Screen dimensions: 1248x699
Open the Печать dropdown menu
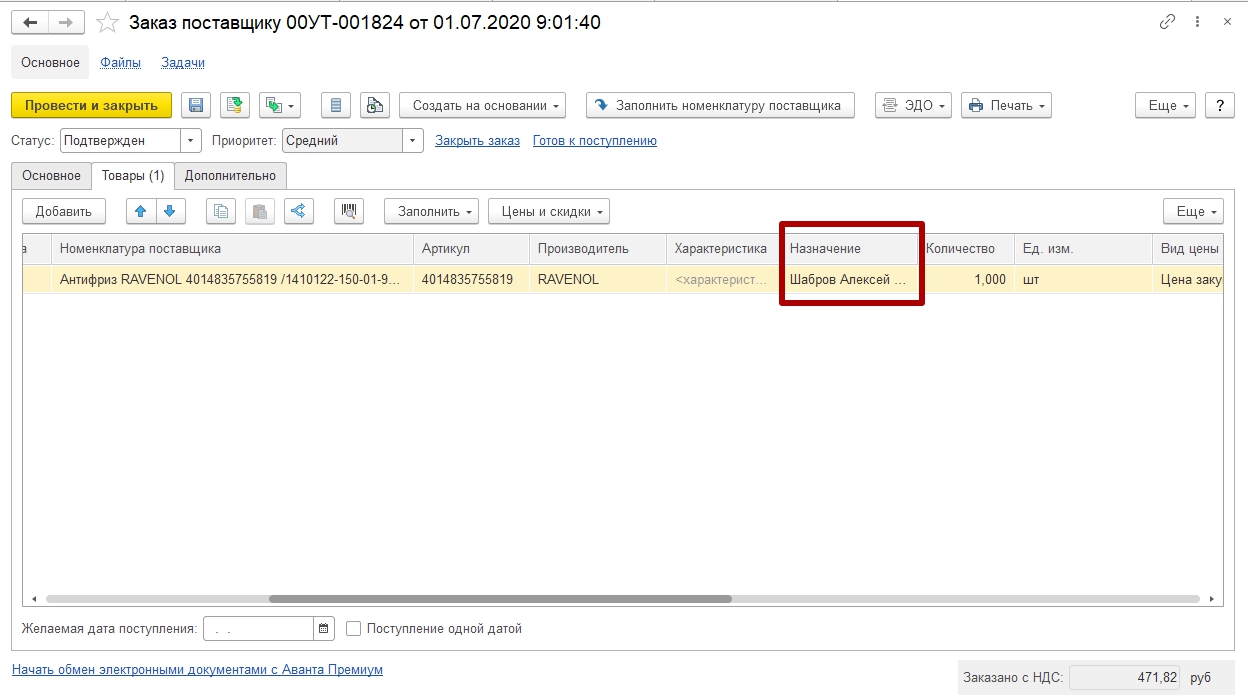tap(1006, 105)
